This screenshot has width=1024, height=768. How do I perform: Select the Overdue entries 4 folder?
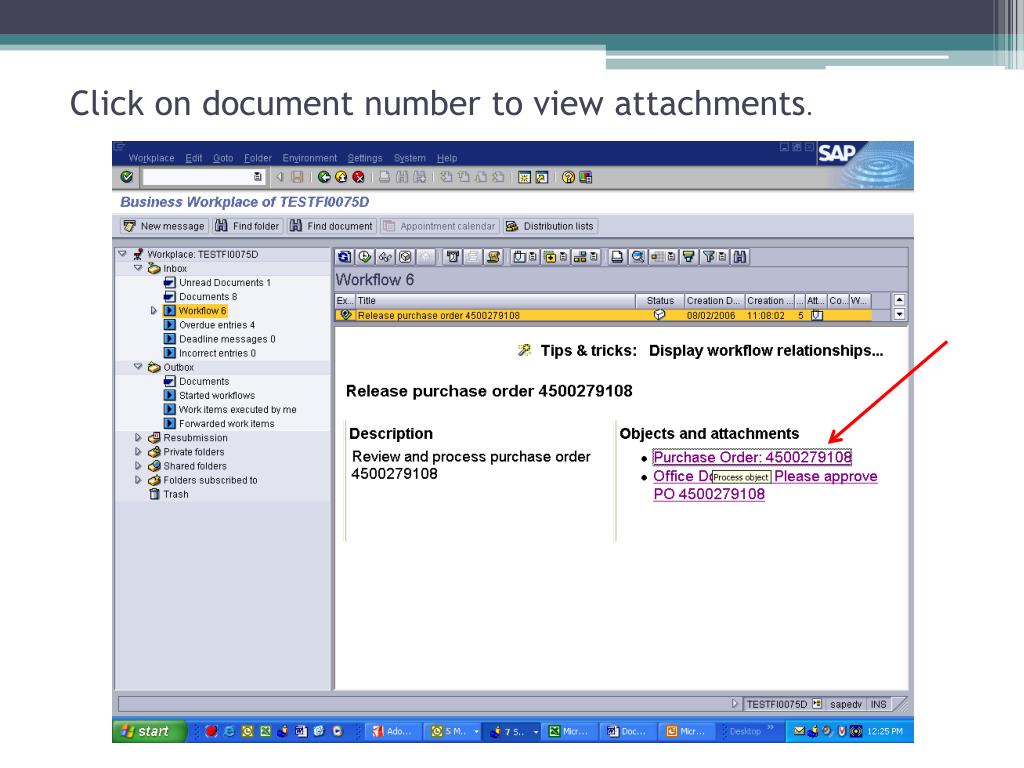(x=217, y=325)
